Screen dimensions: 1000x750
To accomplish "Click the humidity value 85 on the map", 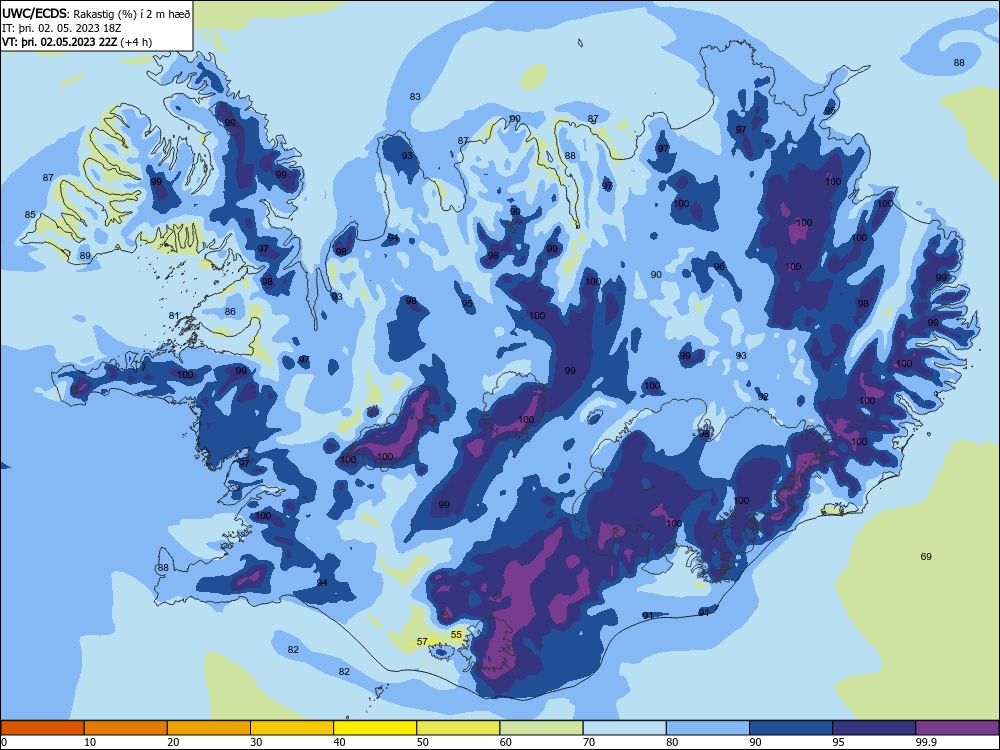I will coord(30,215).
